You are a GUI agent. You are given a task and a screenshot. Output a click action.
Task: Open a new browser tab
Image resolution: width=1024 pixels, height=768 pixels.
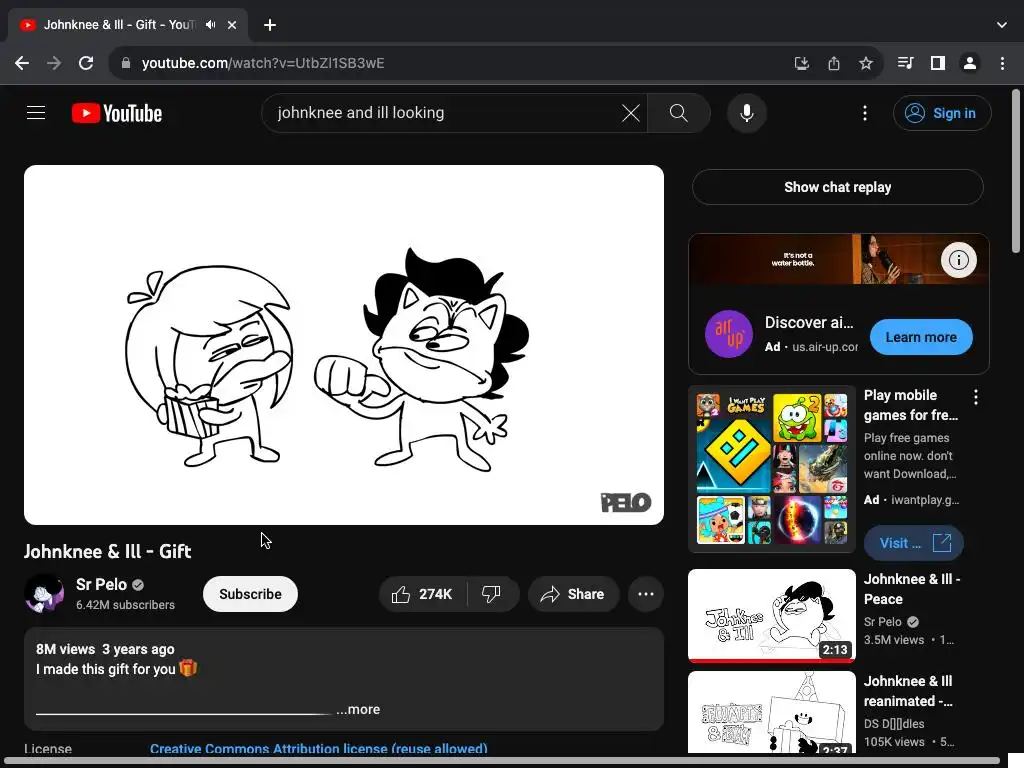coord(270,25)
